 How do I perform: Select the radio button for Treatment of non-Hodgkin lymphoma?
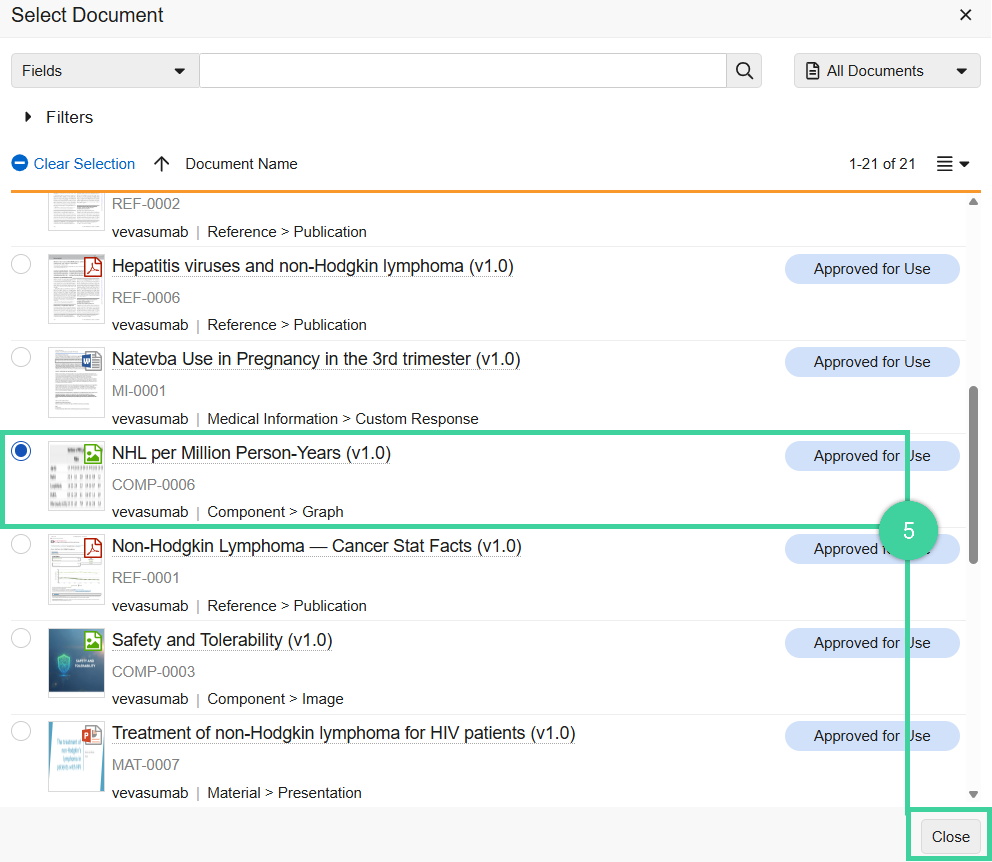click(x=21, y=731)
